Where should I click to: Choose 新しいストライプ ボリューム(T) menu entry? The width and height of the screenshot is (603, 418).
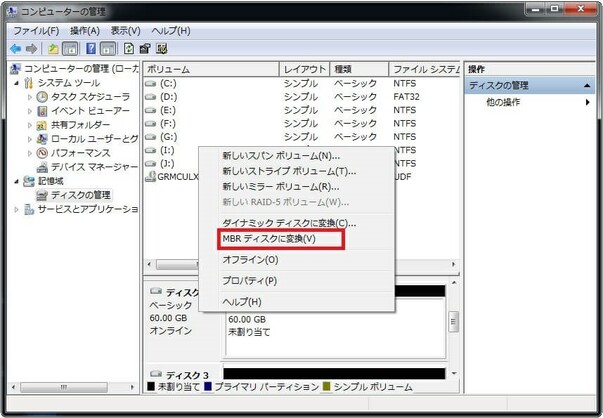click(x=297, y=171)
